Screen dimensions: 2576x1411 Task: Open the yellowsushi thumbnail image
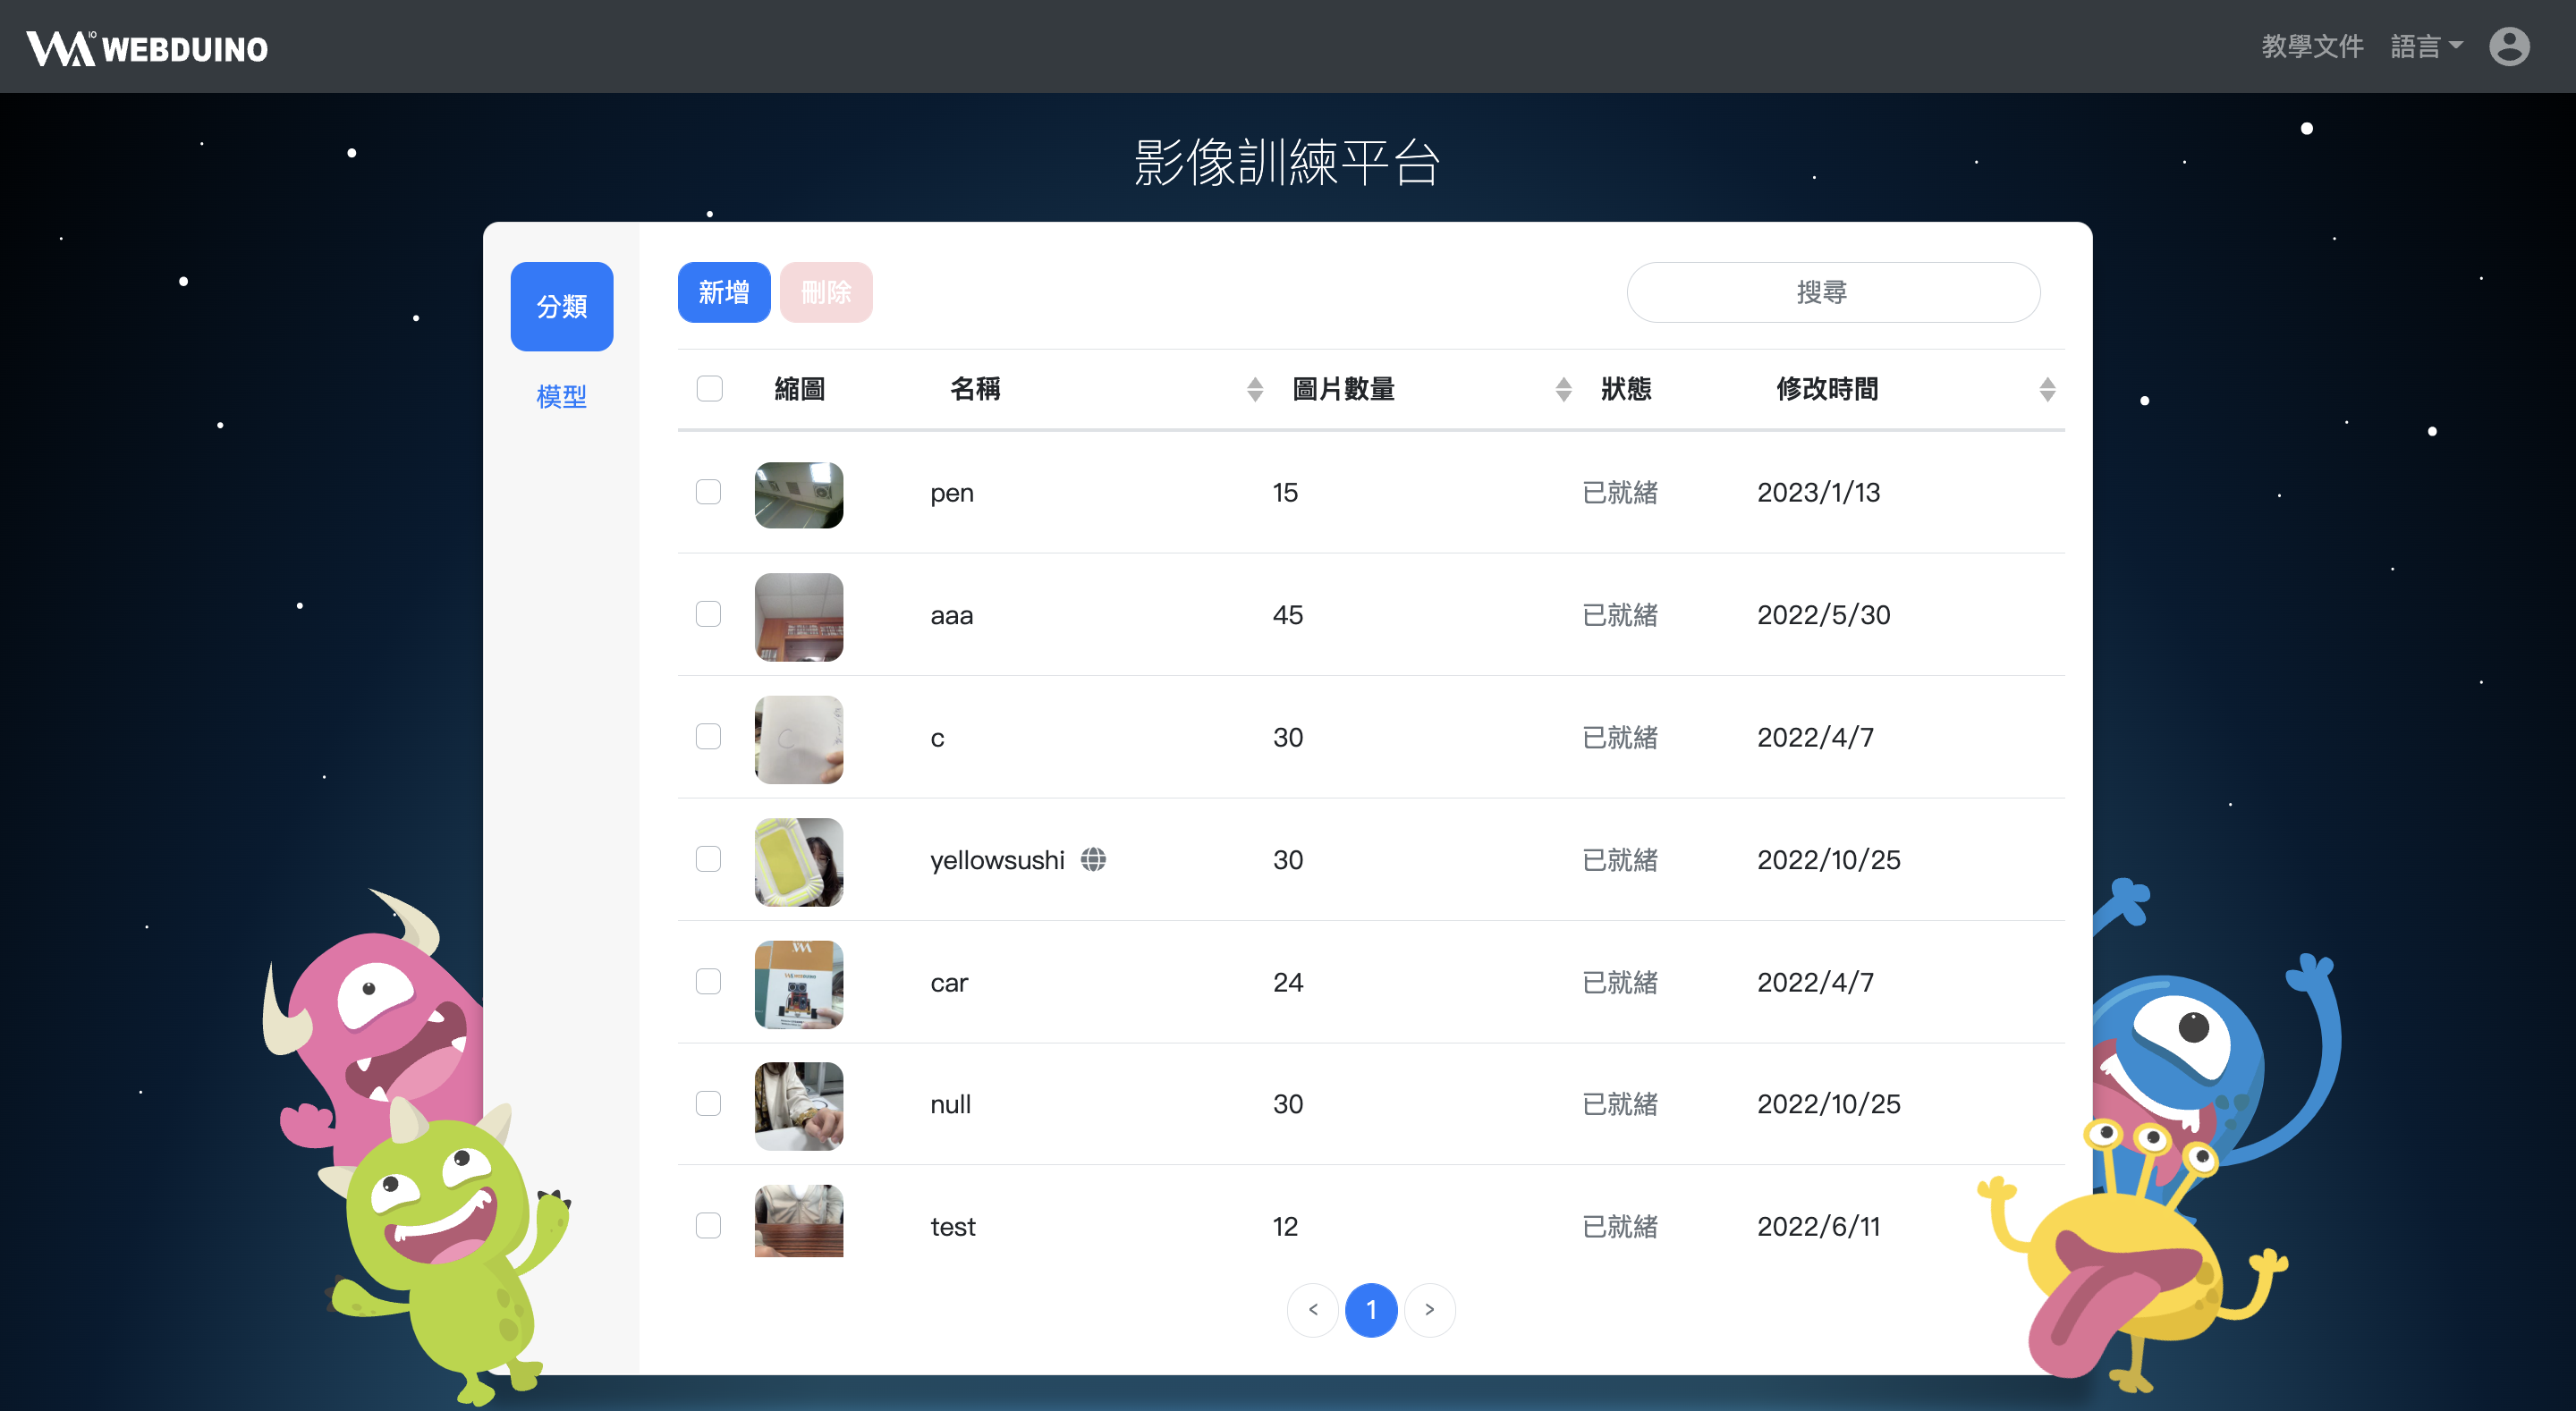[798, 861]
